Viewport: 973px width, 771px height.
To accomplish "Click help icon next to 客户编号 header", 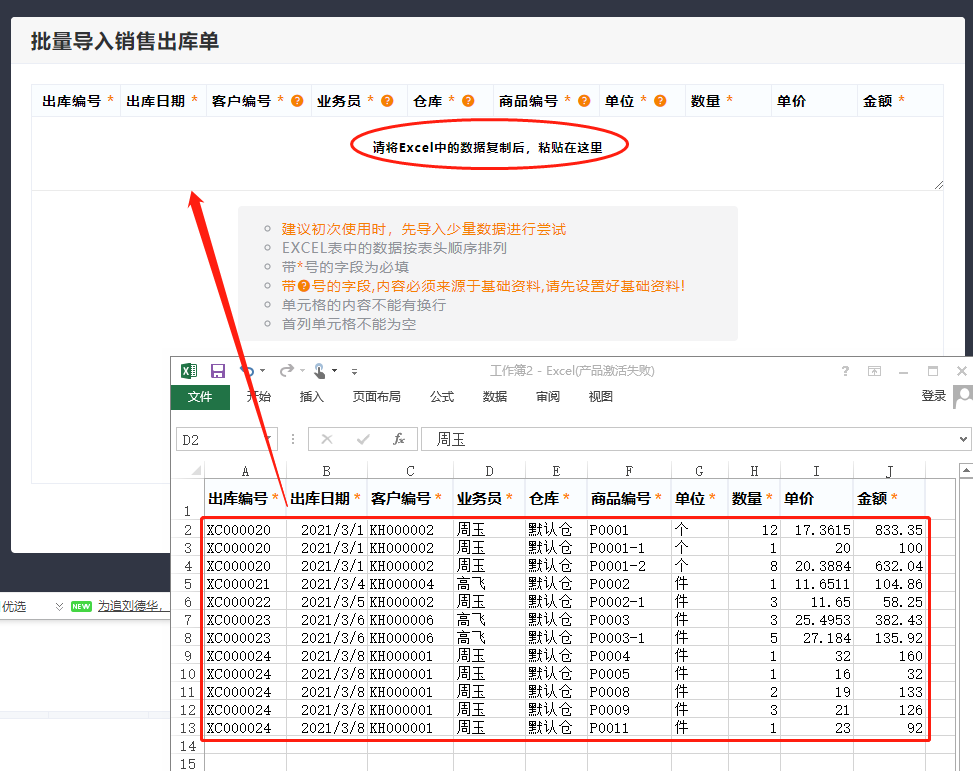I will point(297,101).
